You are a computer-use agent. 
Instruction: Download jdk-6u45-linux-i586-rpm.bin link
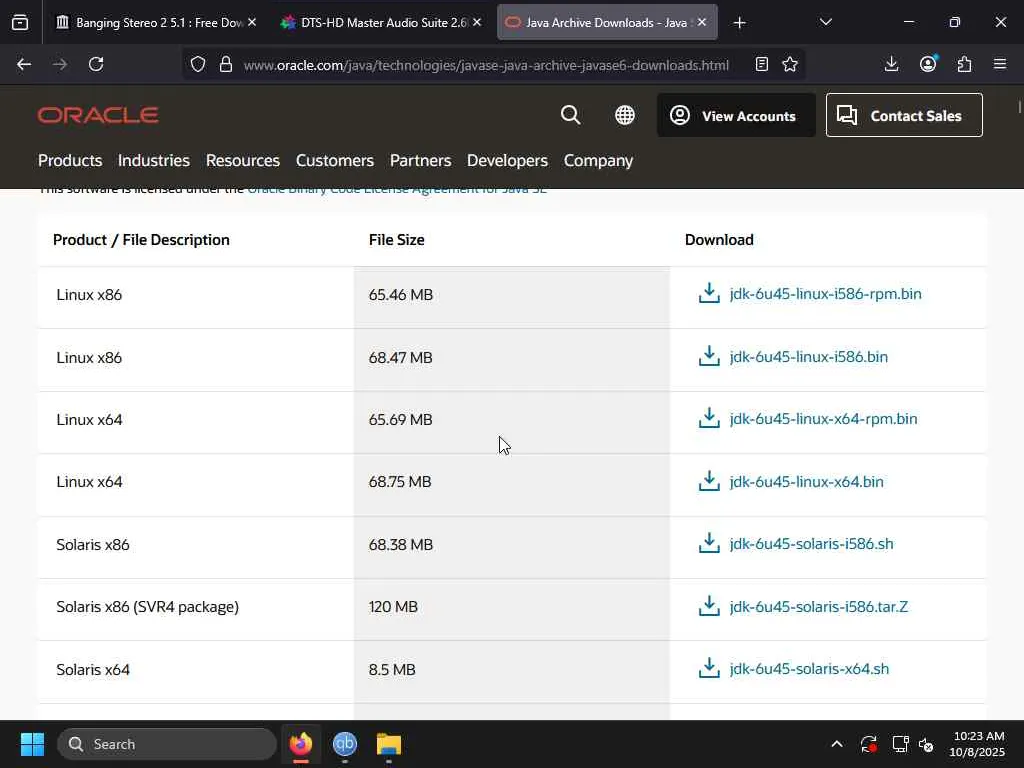[x=825, y=294]
